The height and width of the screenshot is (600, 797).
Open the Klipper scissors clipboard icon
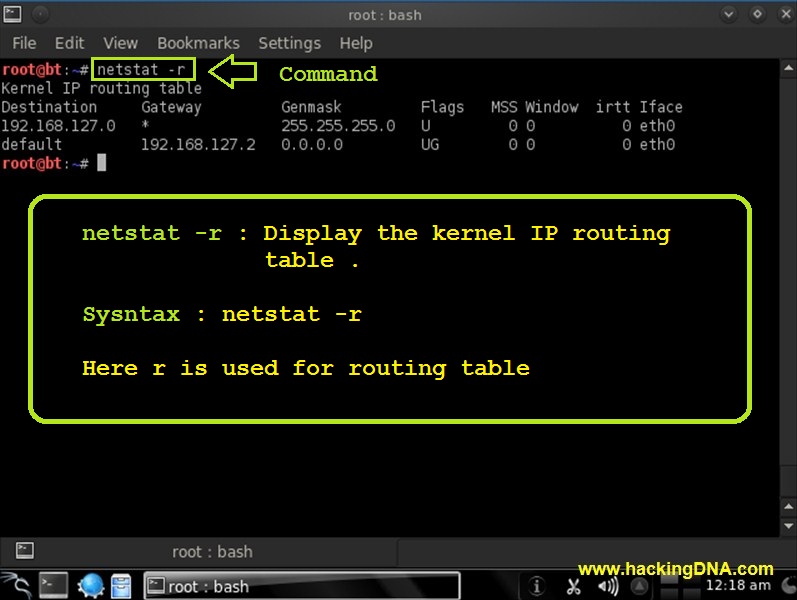click(574, 586)
